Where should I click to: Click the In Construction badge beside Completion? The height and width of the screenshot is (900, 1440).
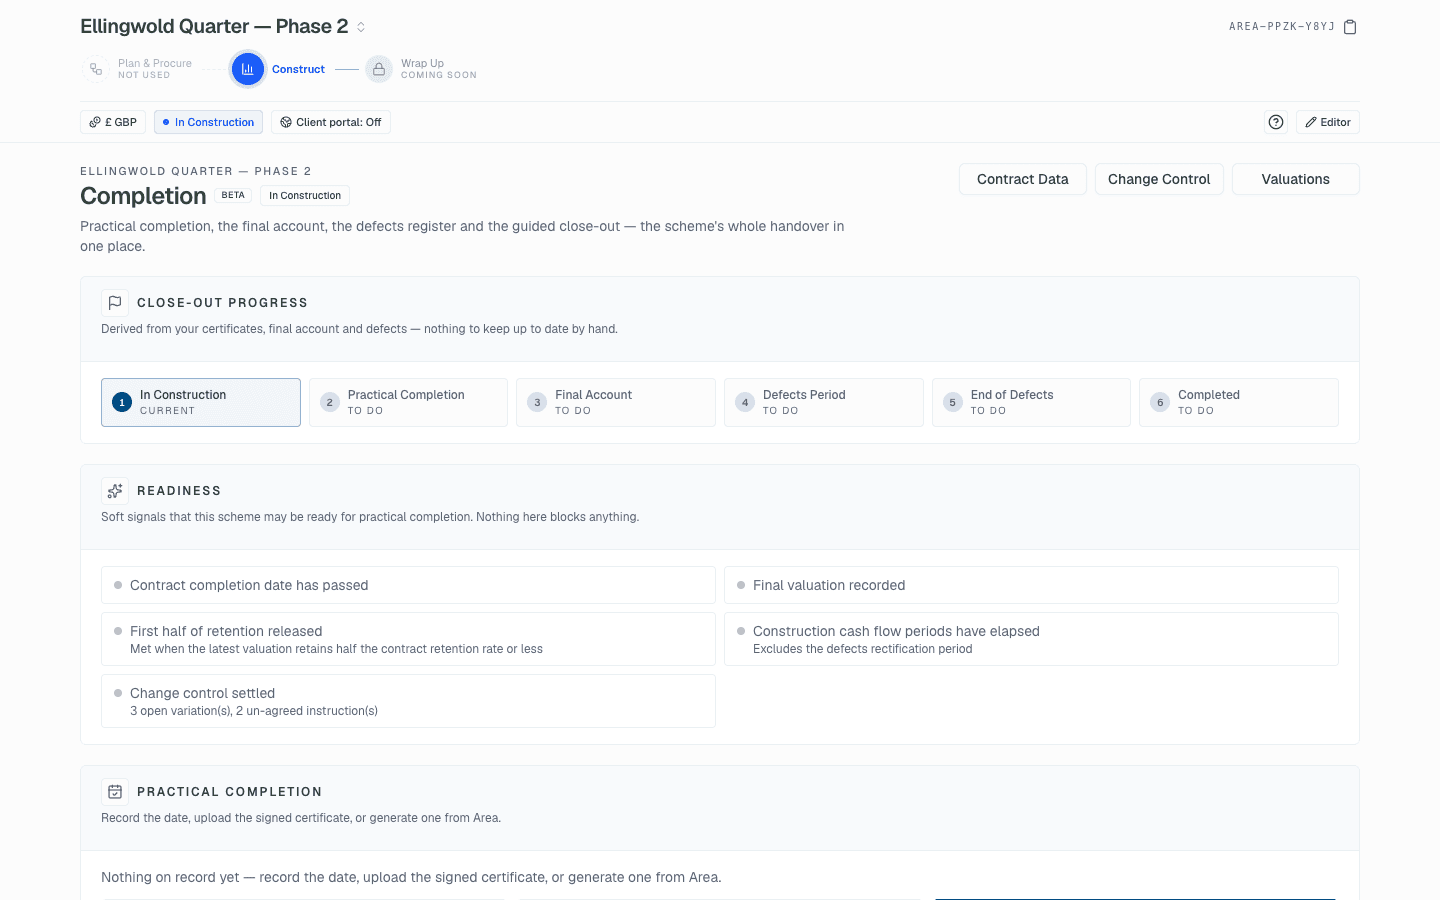point(305,196)
